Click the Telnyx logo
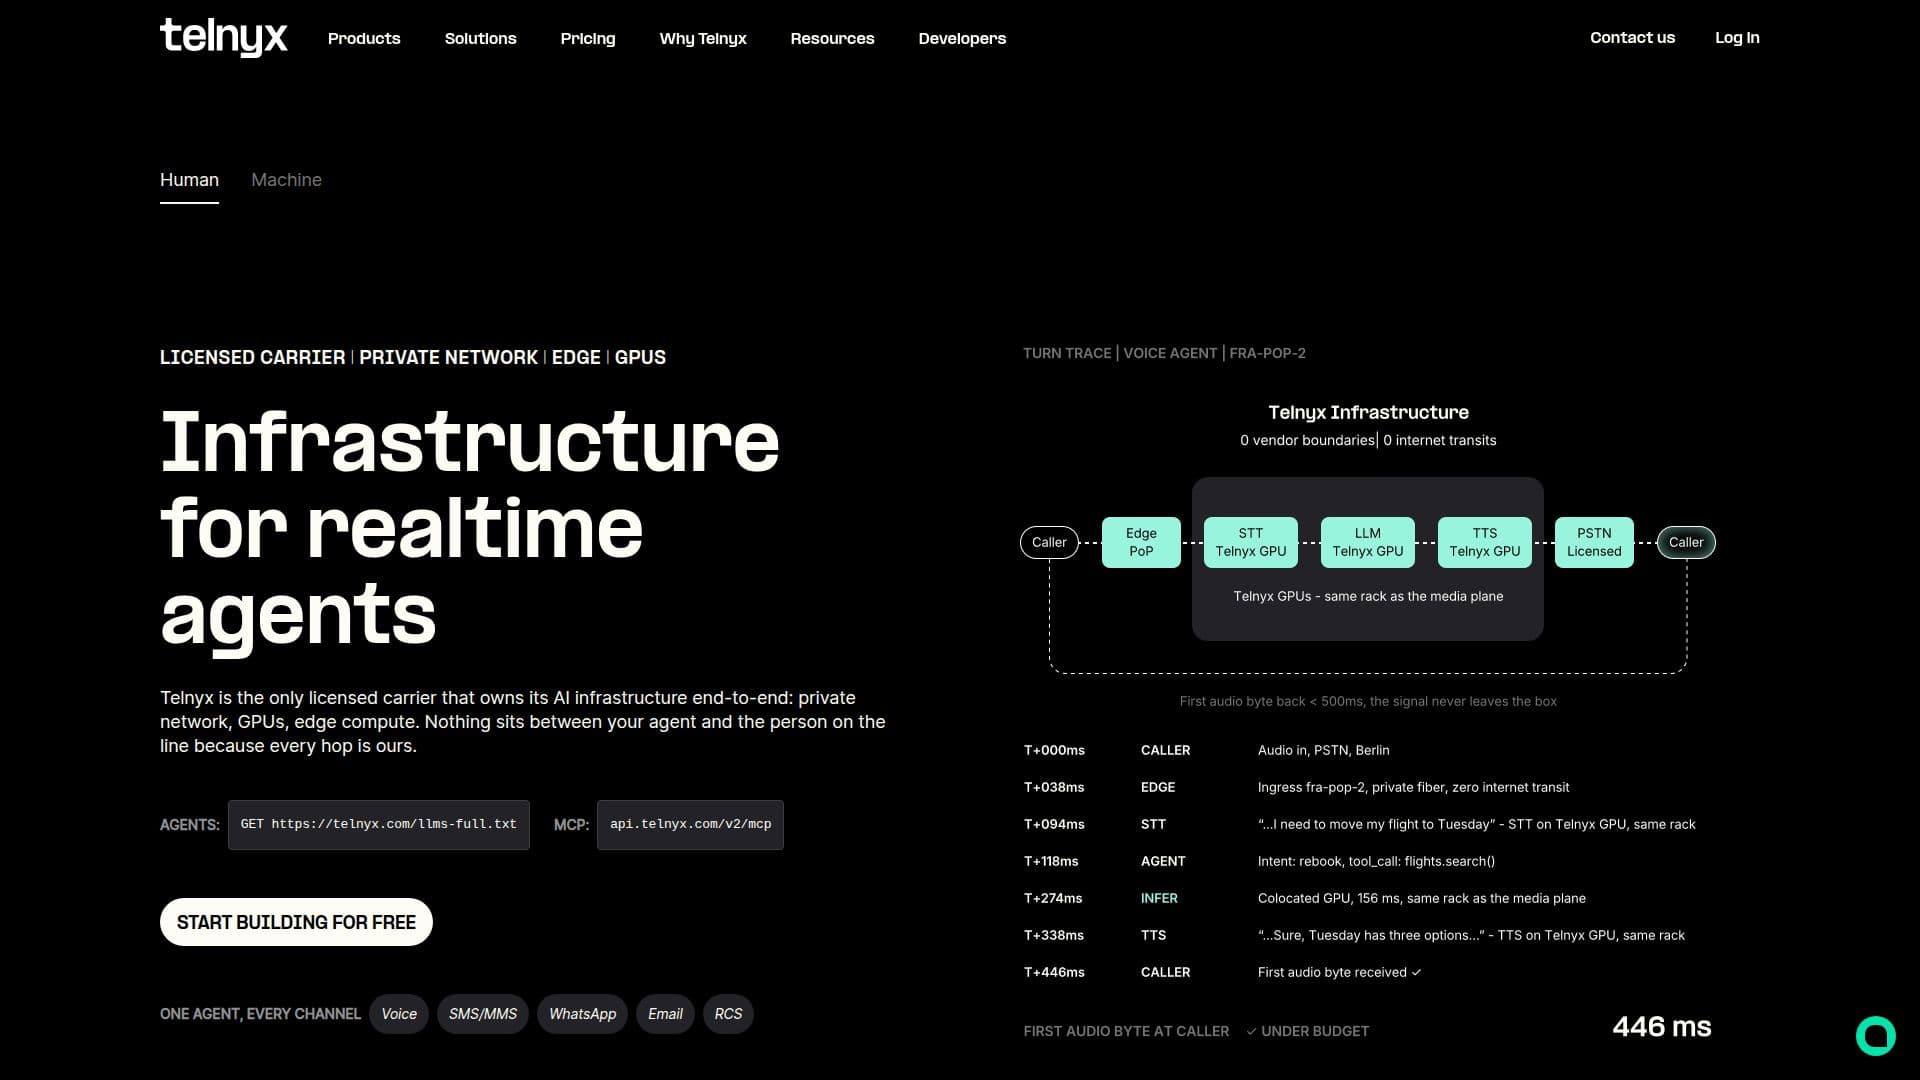Viewport: 1920px width, 1080px height. [x=223, y=38]
